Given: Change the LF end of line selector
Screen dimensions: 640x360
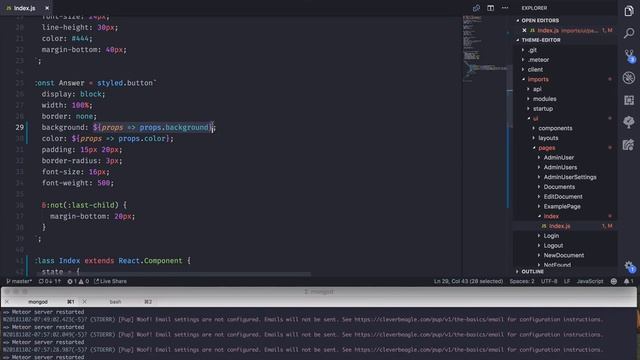Looking at the screenshot, I should pyautogui.click(x=567, y=281).
